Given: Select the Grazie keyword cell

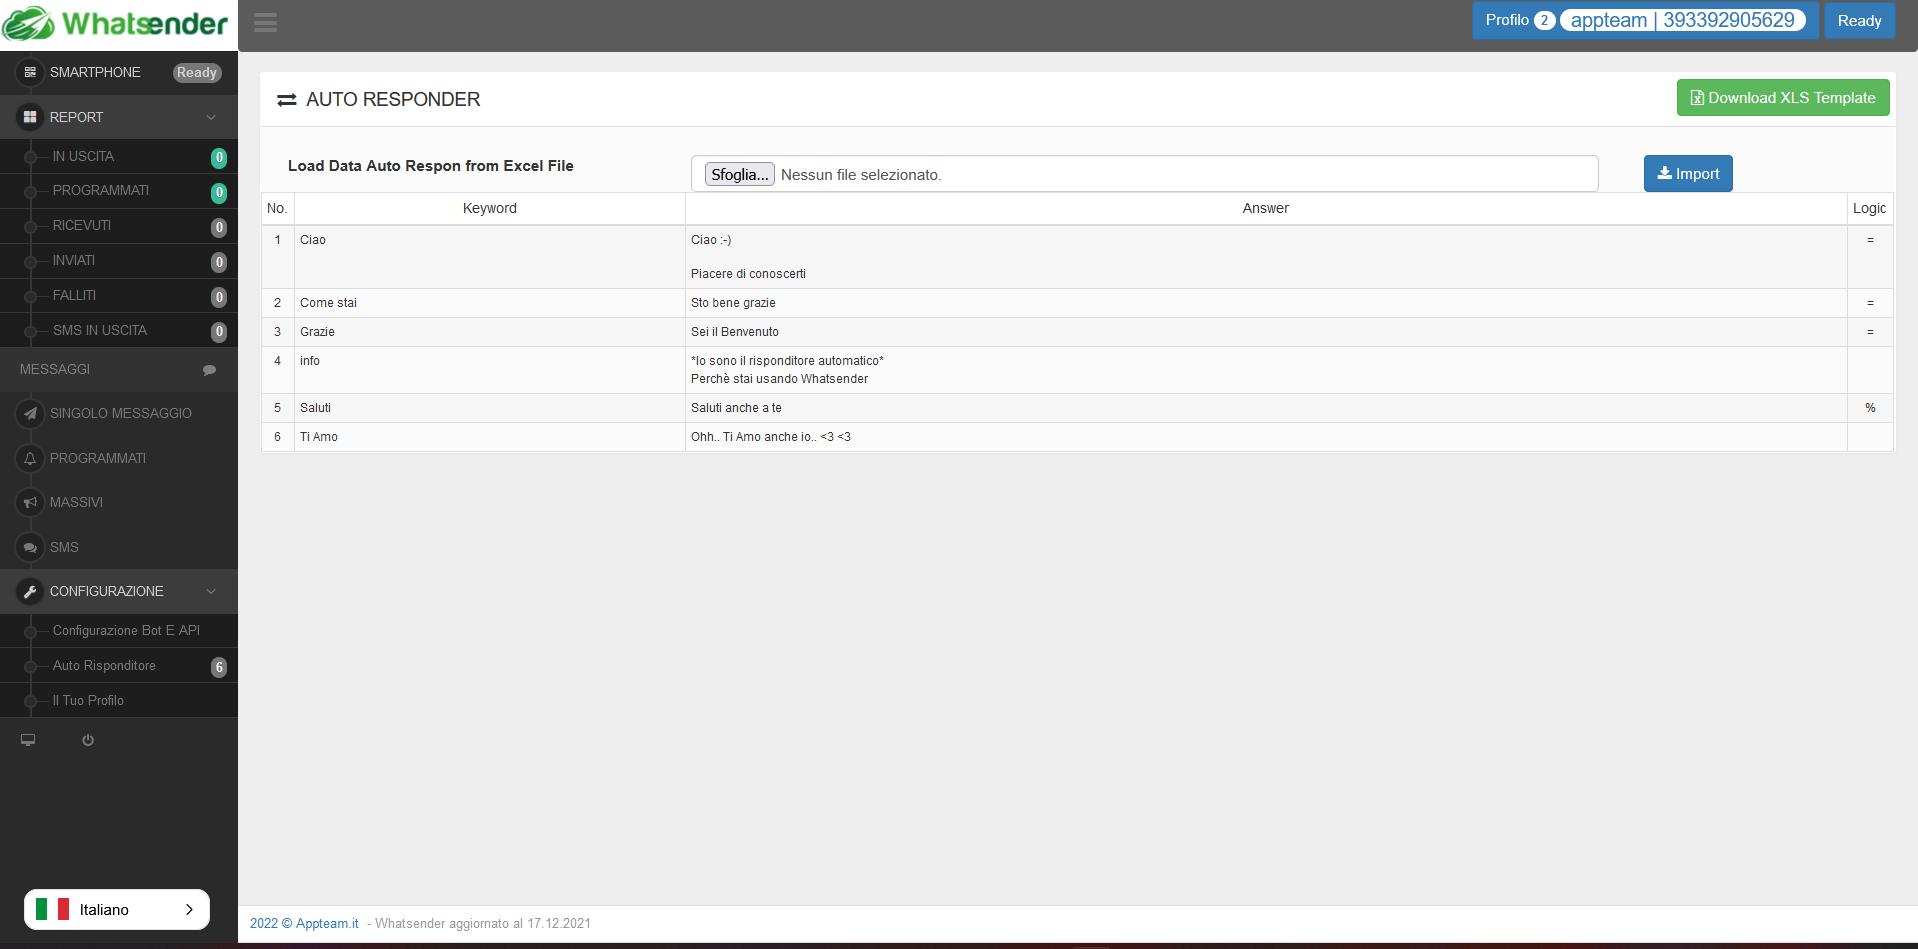Looking at the screenshot, I should pos(490,332).
